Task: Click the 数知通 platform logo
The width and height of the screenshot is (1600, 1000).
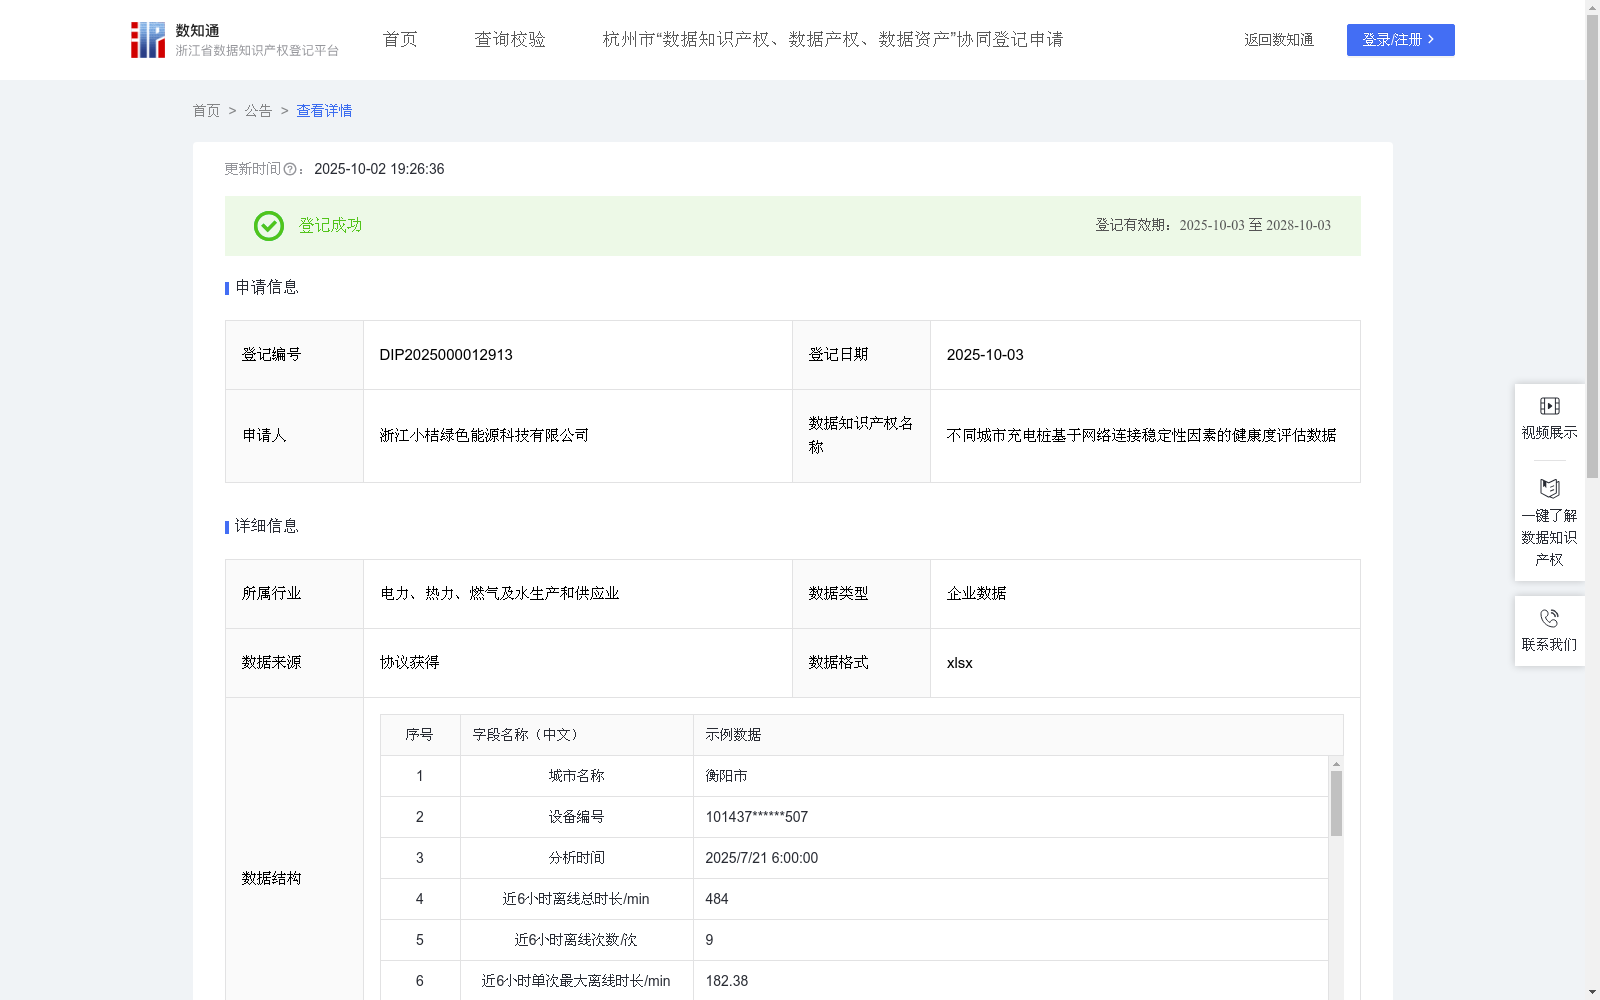Action: click(235, 40)
